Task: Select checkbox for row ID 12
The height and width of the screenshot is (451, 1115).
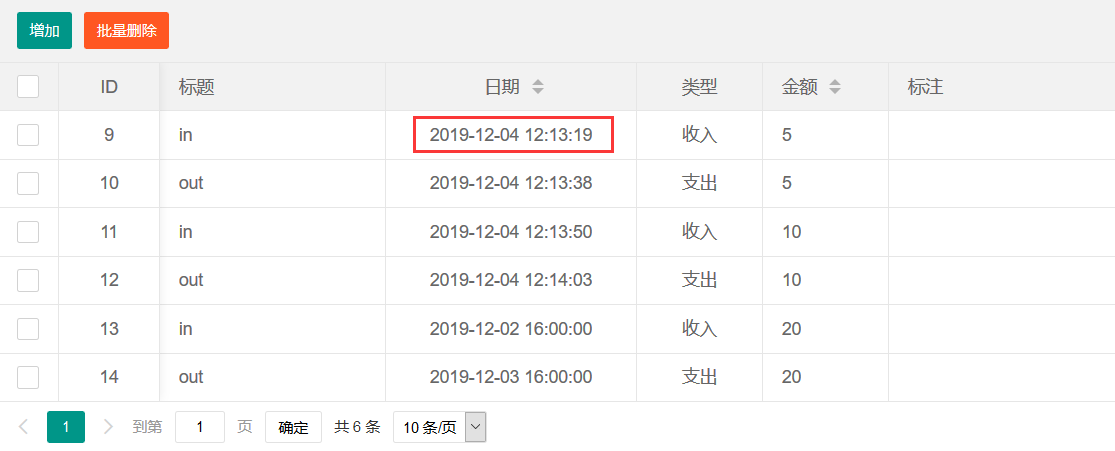Action: coord(28,280)
